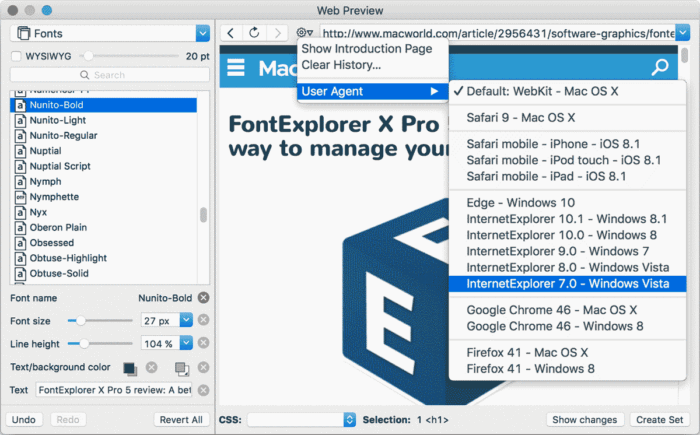Screen dimensions: 700x435
Task: Select InternetExplorer 10.1 - Windows 8.1
Action: [x=567, y=219]
